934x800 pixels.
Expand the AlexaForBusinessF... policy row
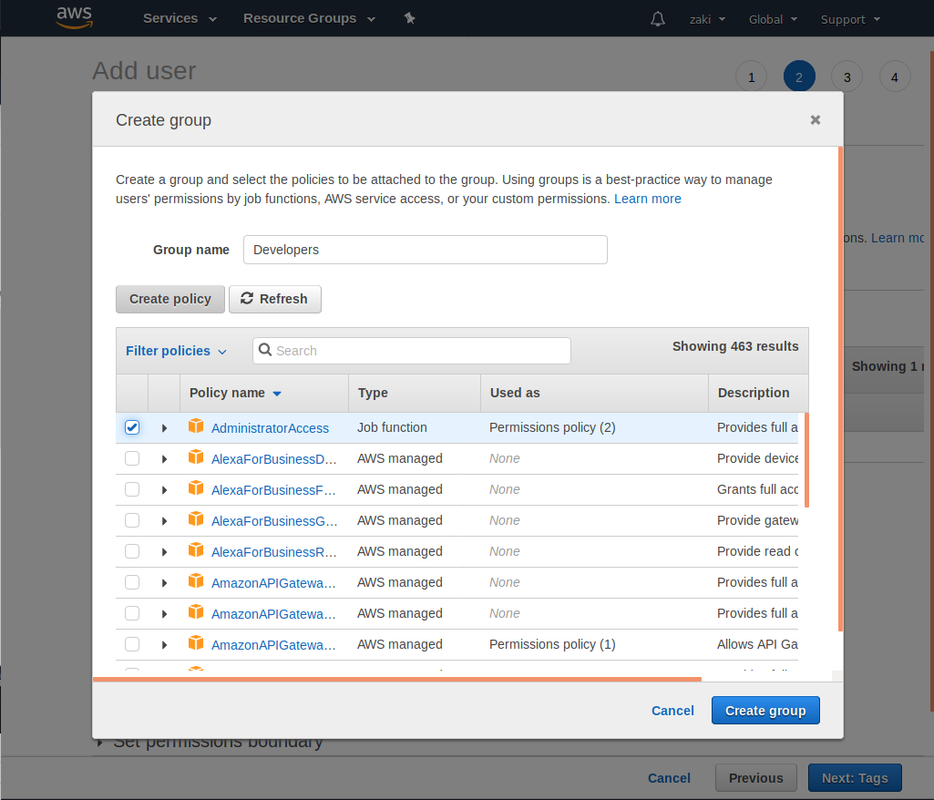(x=164, y=490)
